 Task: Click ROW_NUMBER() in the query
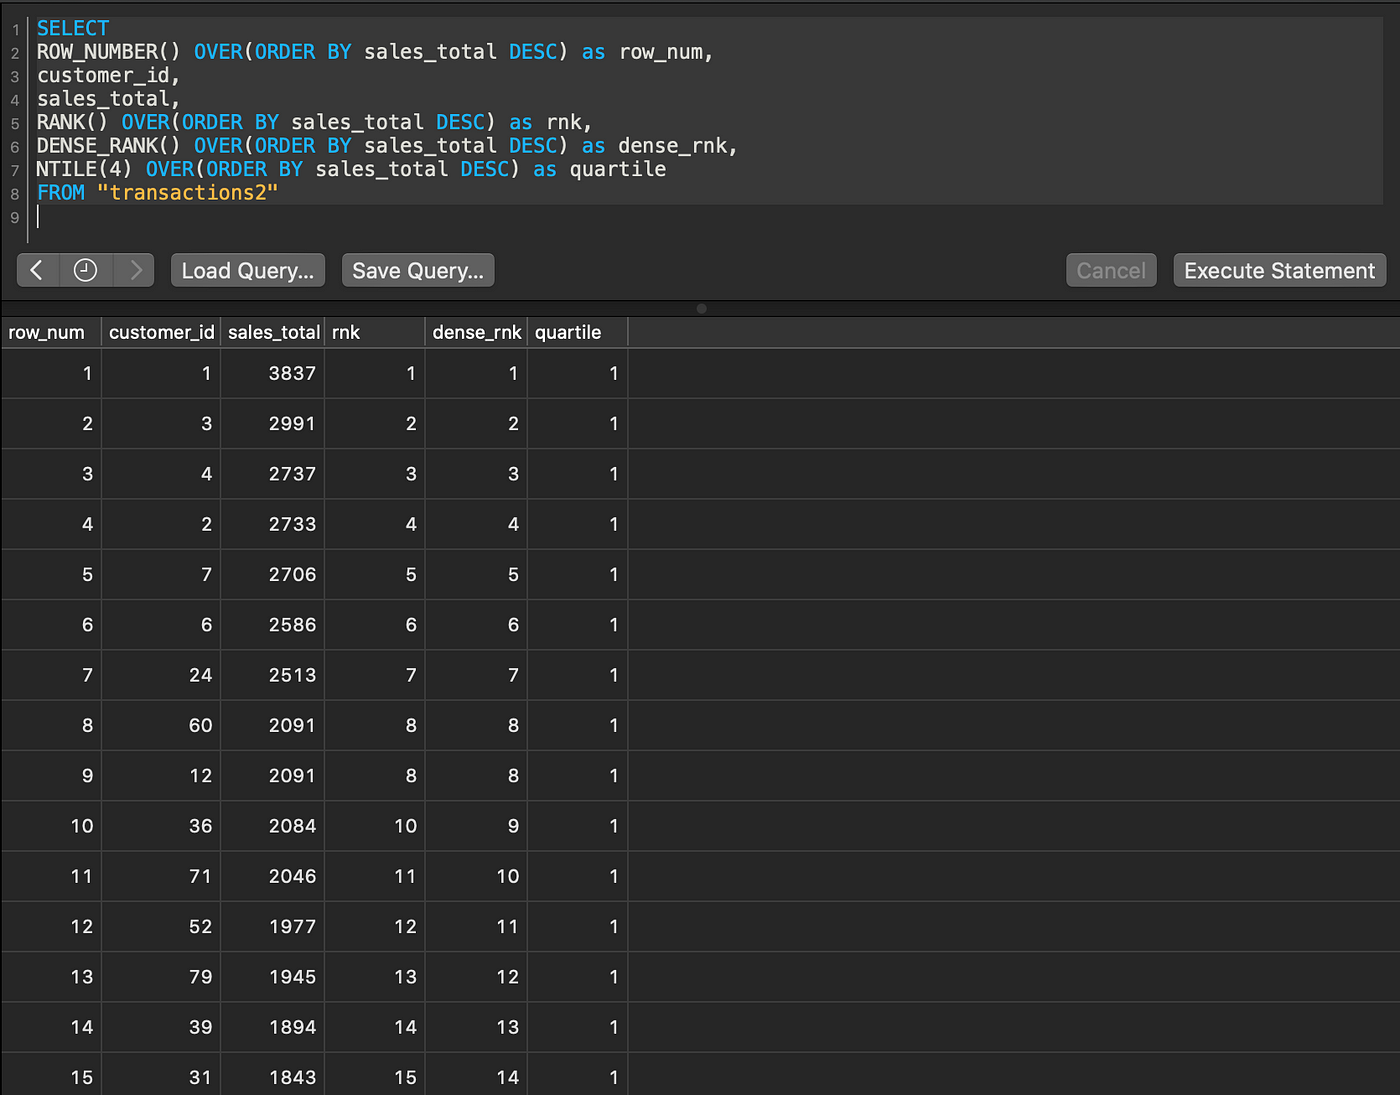(109, 52)
